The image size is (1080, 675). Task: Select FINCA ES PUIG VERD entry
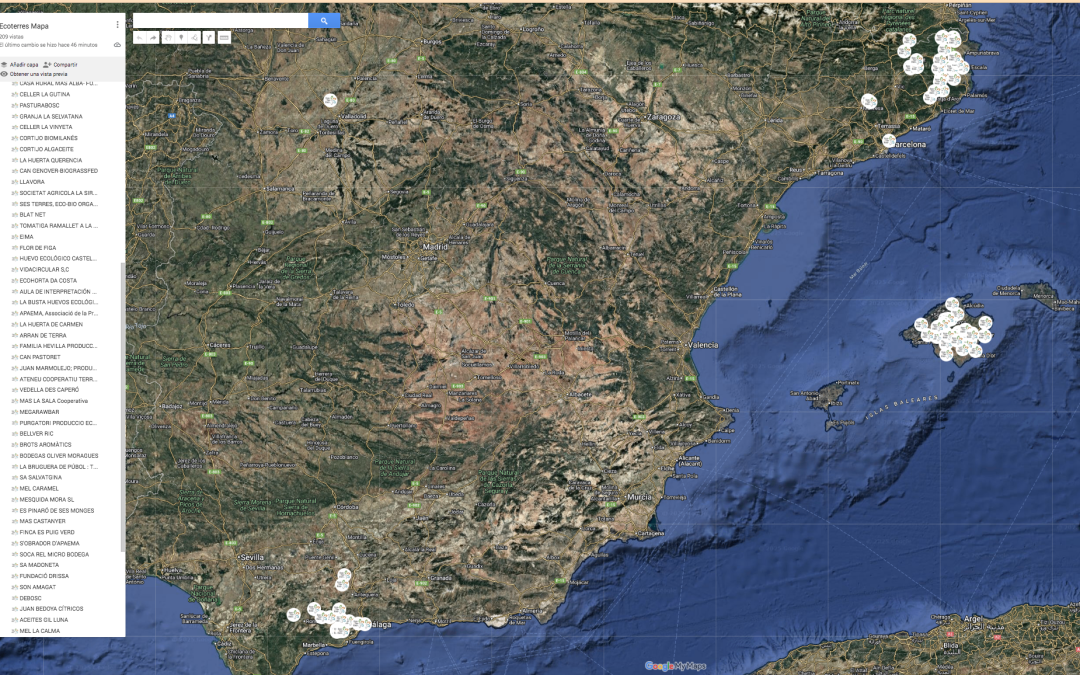(47, 532)
